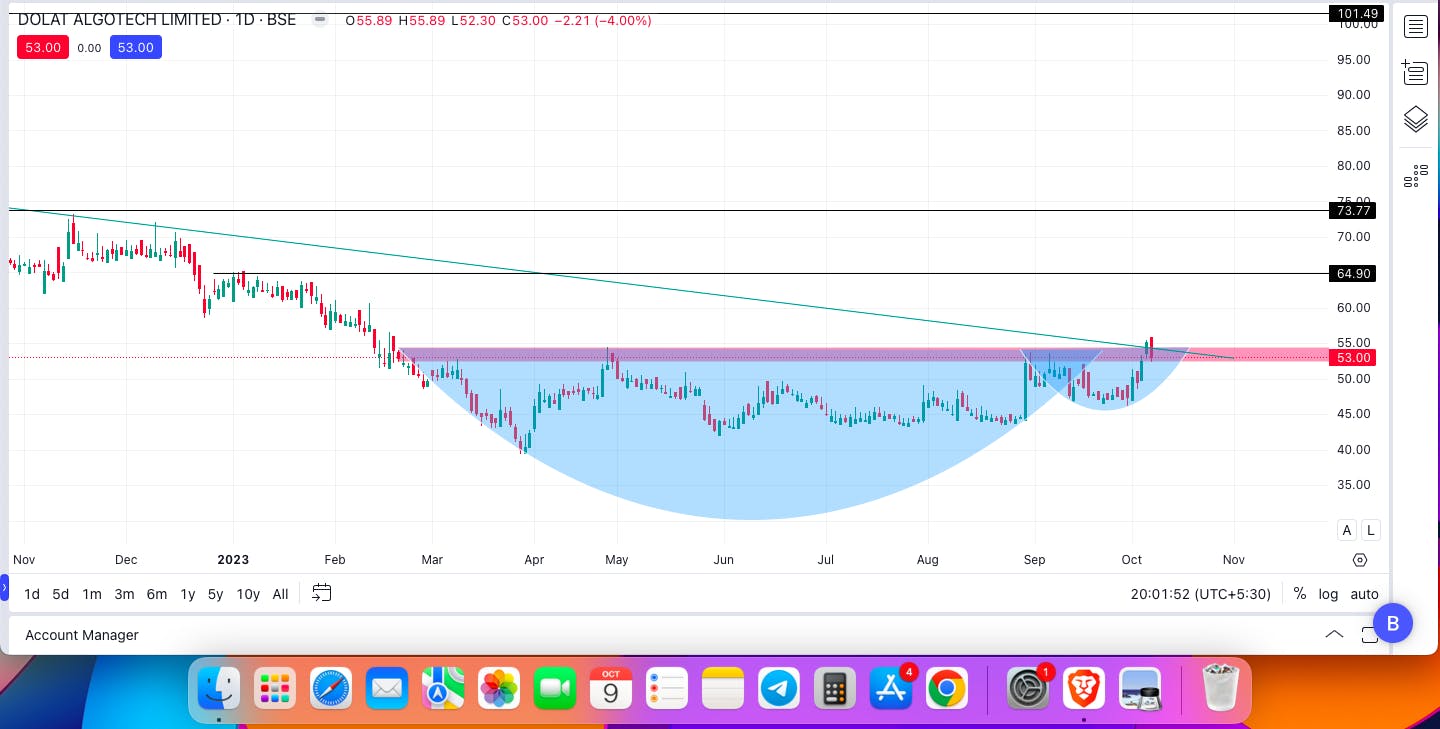This screenshot has height=729, width=1440.
Task: Open the Trash in the Dock
Action: [1220, 689]
